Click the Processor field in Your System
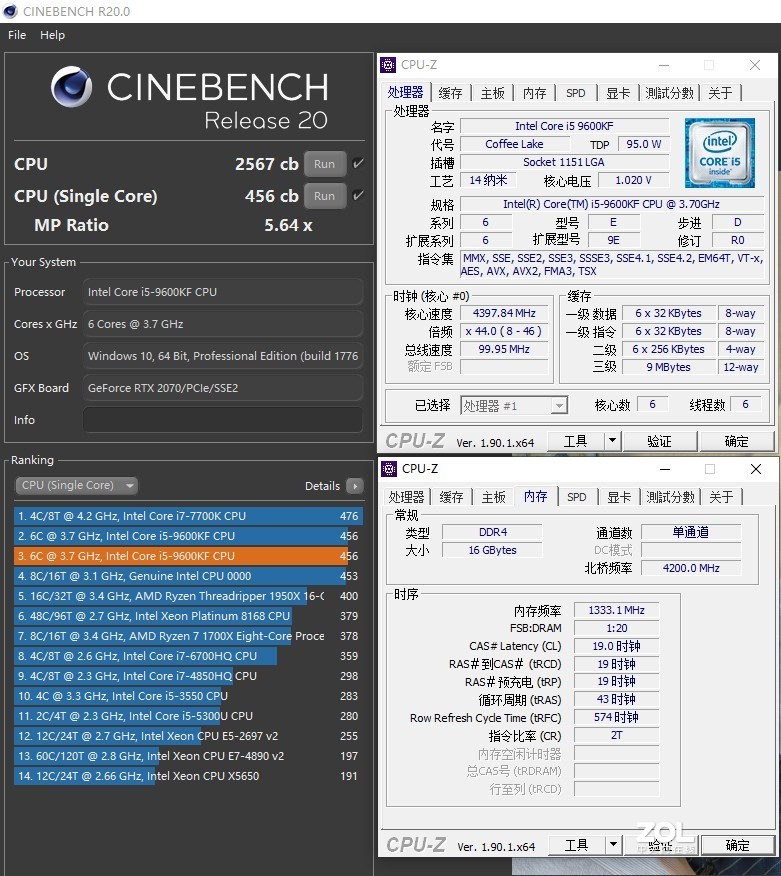The image size is (781, 876). (x=223, y=292)
